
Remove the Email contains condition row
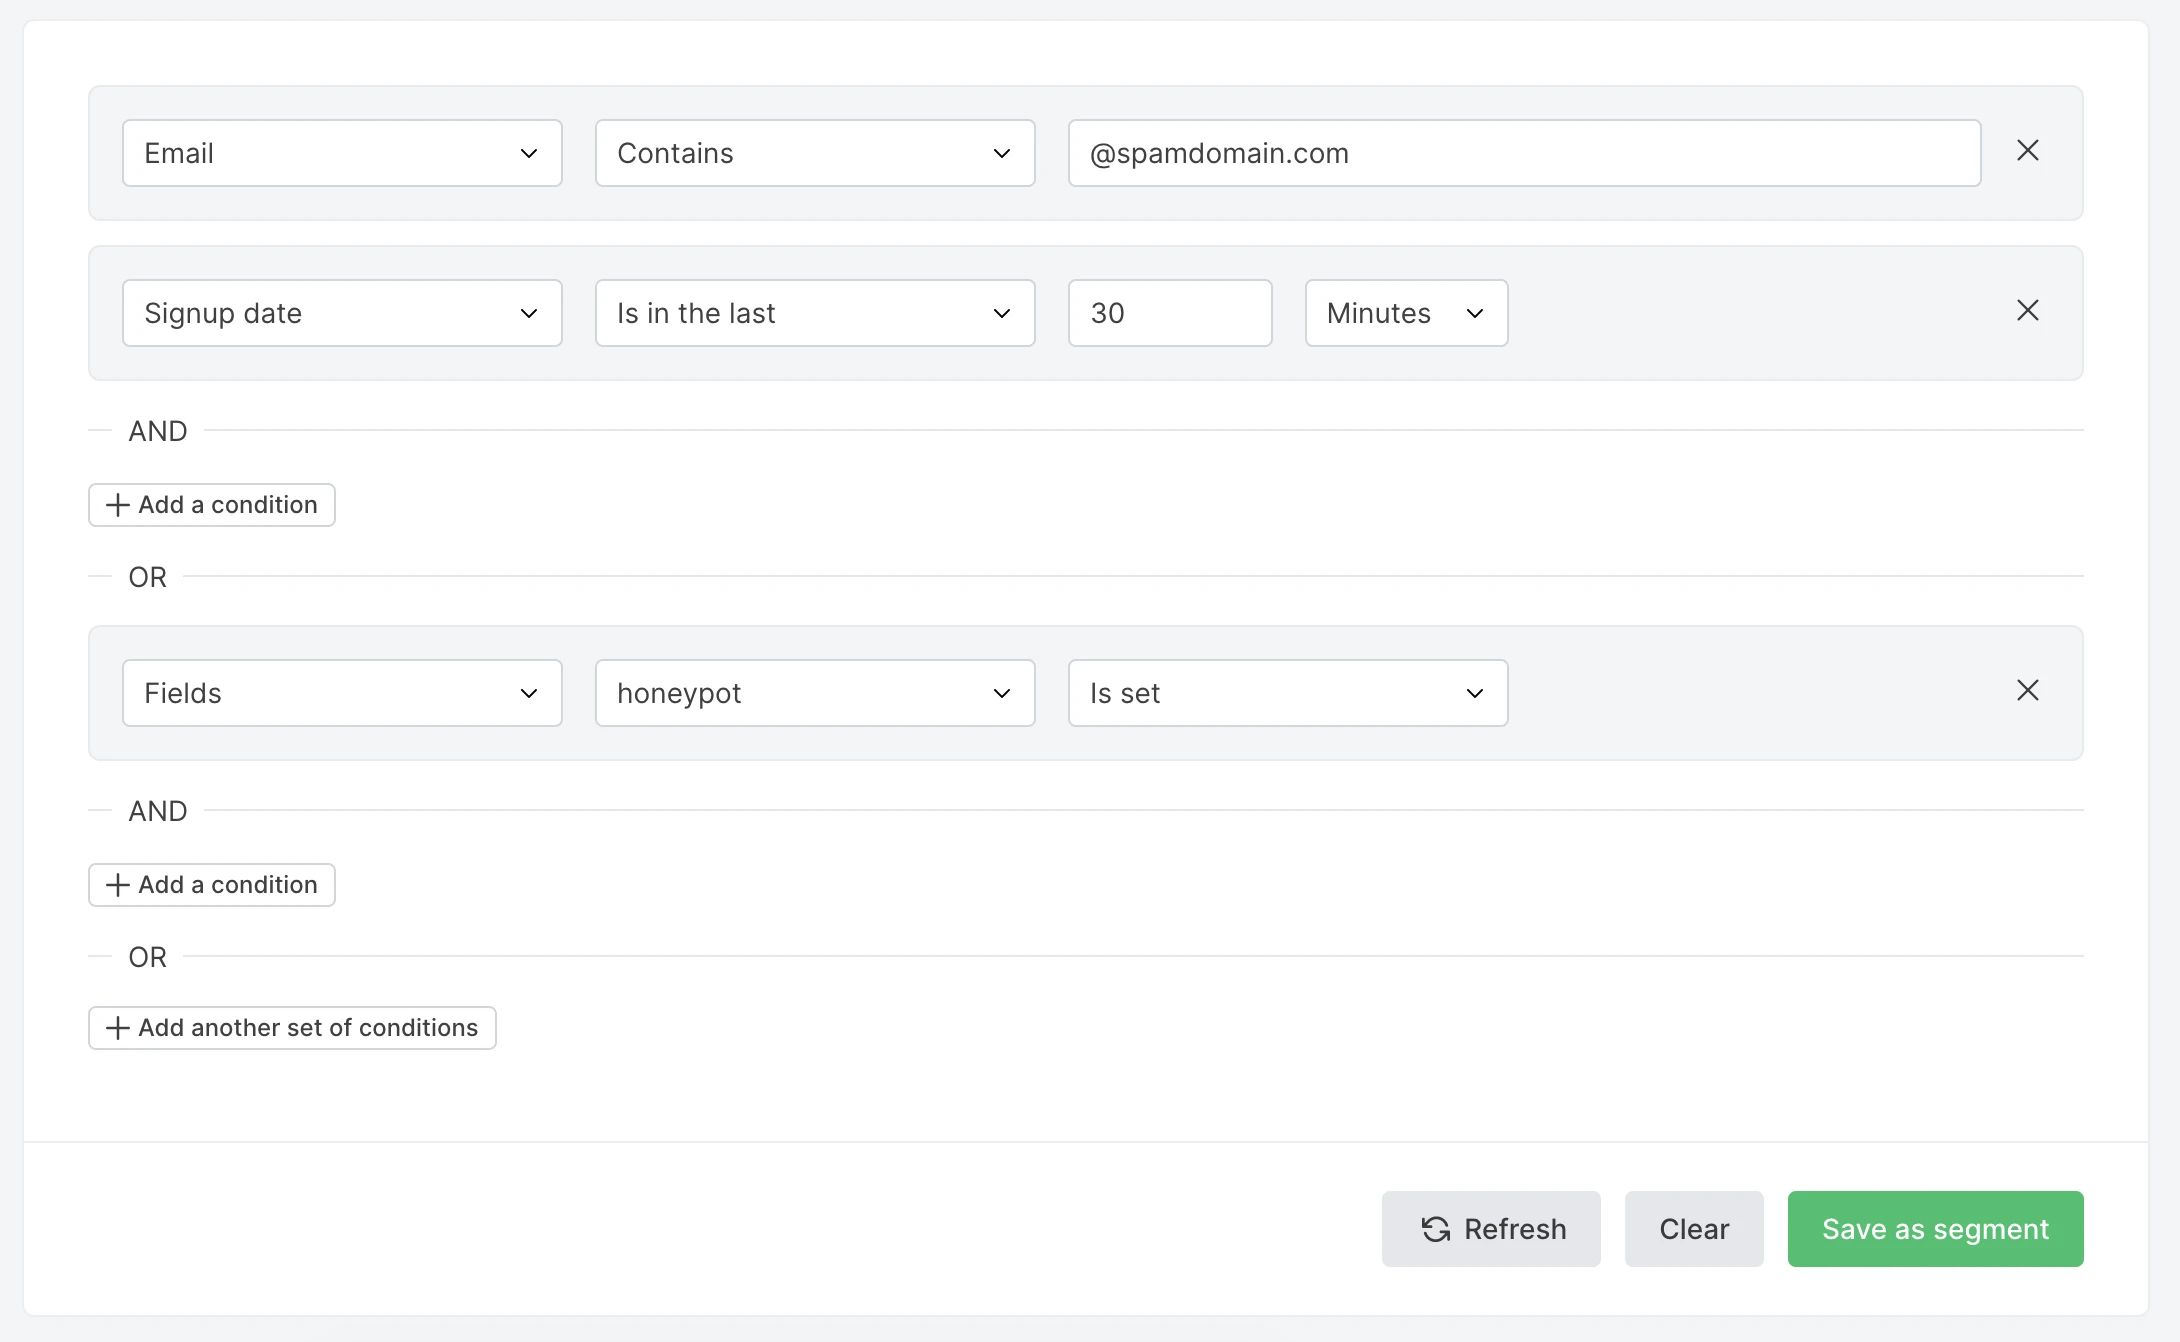coord(2027,151)
